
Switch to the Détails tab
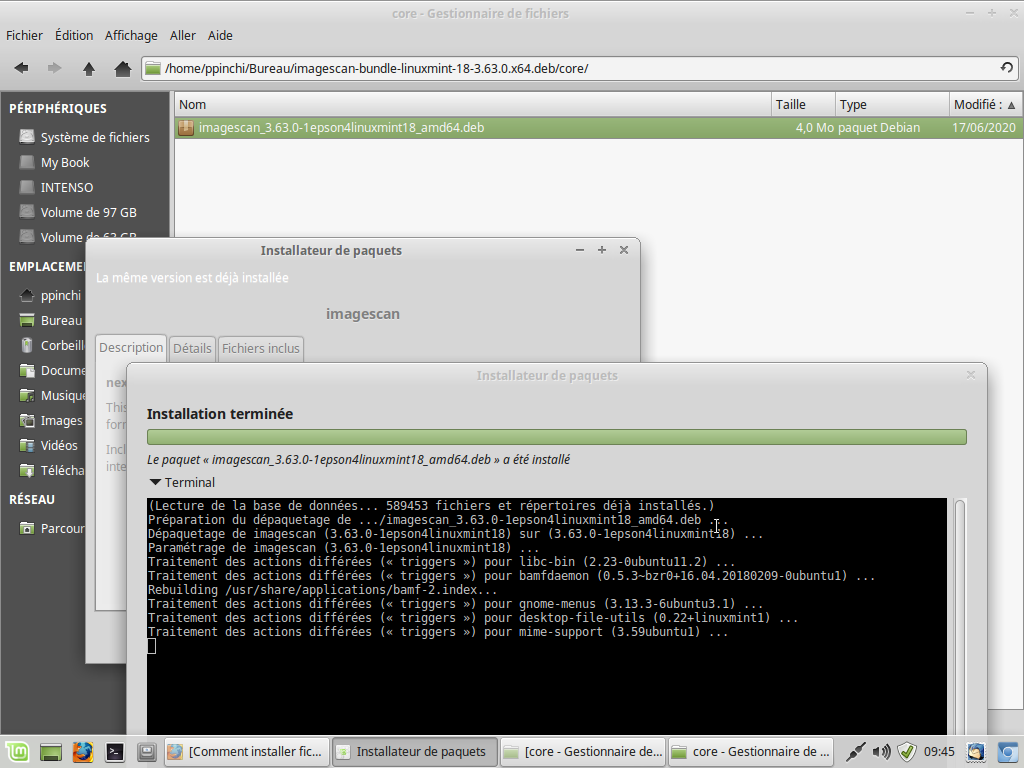(192, 348)
